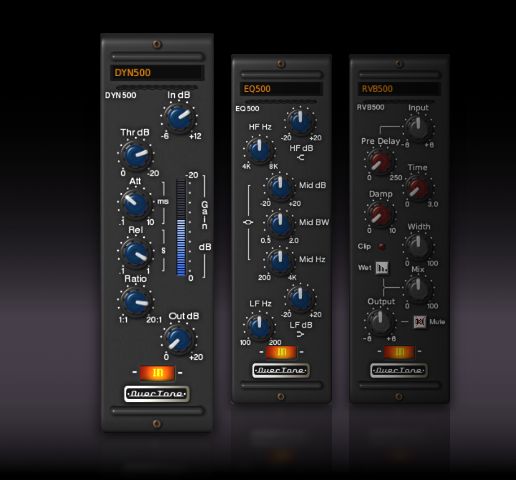Click the RVB500 preset name display
The width and height of the screenshot is (516, 480).
pyautogui.click(x=399, y=89)
